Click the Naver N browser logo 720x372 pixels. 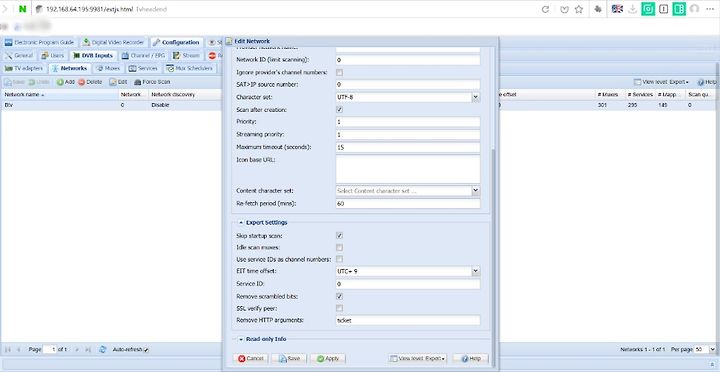tap(22, 9)
